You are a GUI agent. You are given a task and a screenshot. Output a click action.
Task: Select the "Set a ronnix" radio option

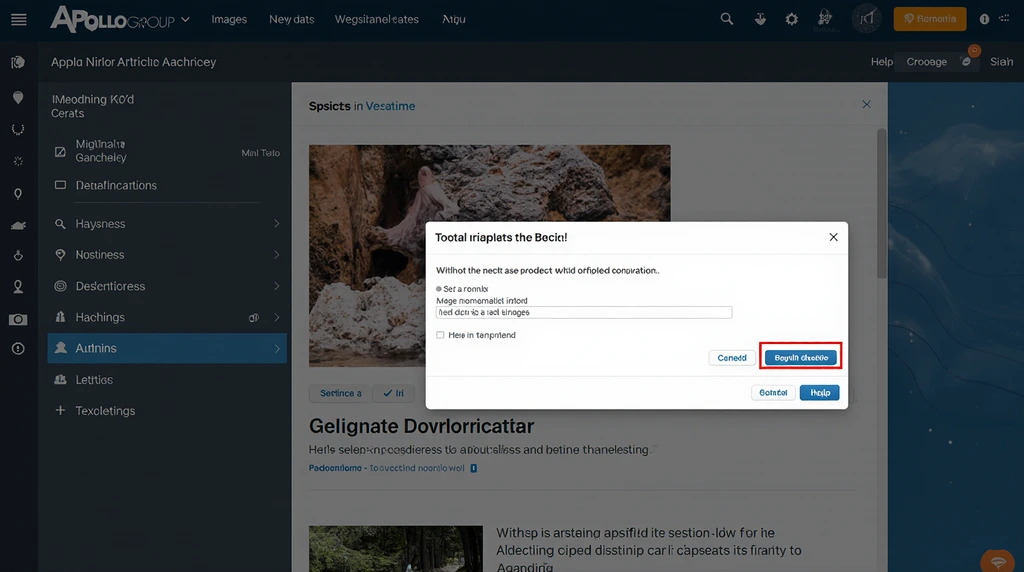coord(439,289)
